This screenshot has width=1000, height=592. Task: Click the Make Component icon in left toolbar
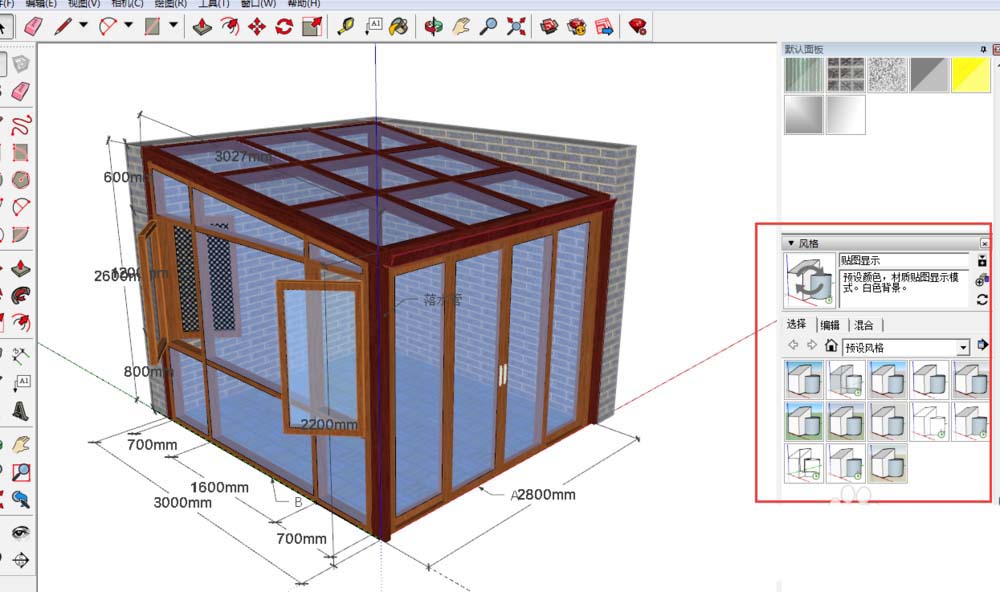pyautogui.click(x=21, y=64)
